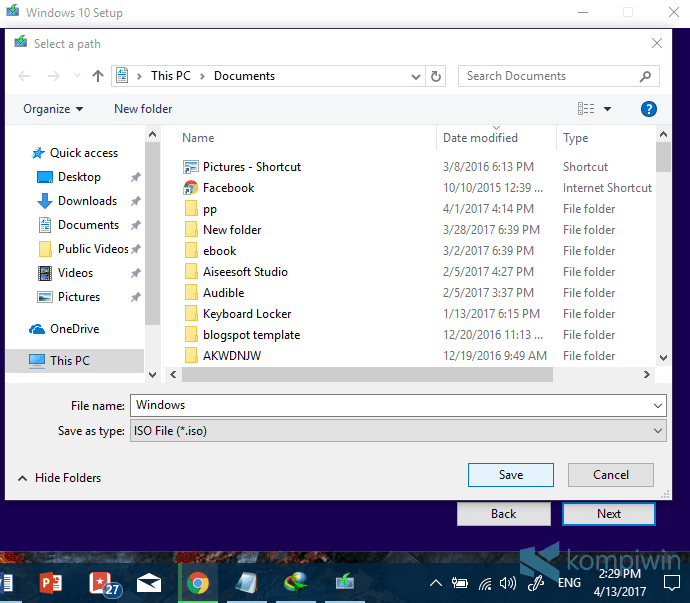690x603 pixels.
Task: Click Next in Windows 10 Setup
Action: pyautogui.click(x=609, y=514)
